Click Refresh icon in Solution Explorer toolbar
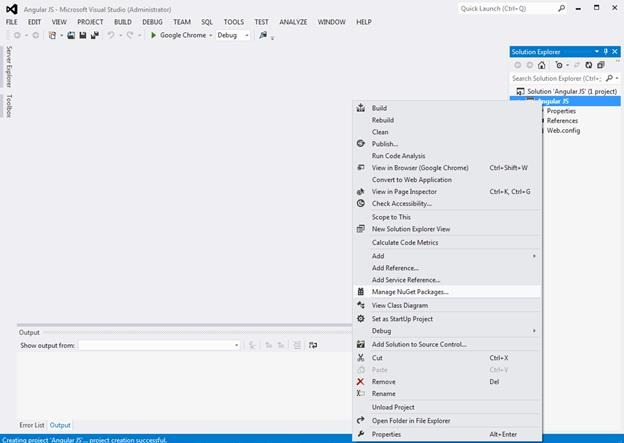The height and width of the screenshot is (443, 624). tap(589, 65)
